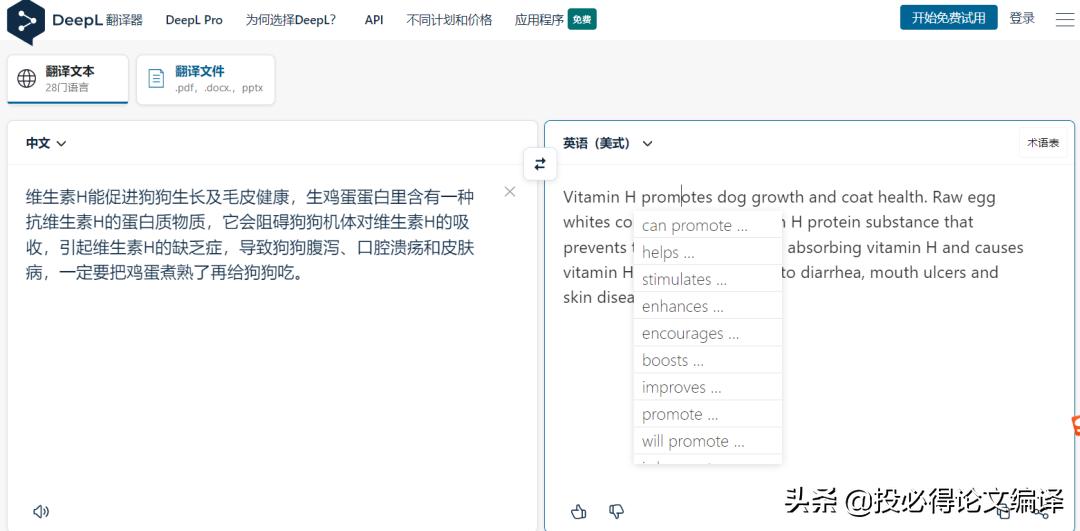Give the translation a thumbs up
Screen dimensions: 1080x531
pyautogui.click(x=578, y=512)
